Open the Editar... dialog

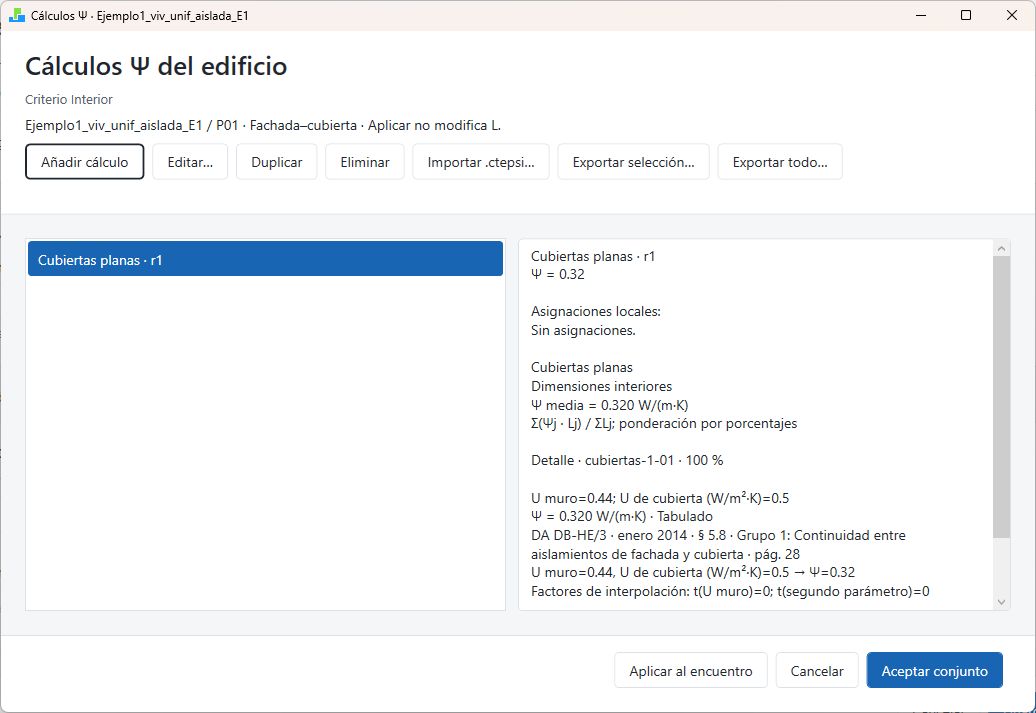[190, 162]
